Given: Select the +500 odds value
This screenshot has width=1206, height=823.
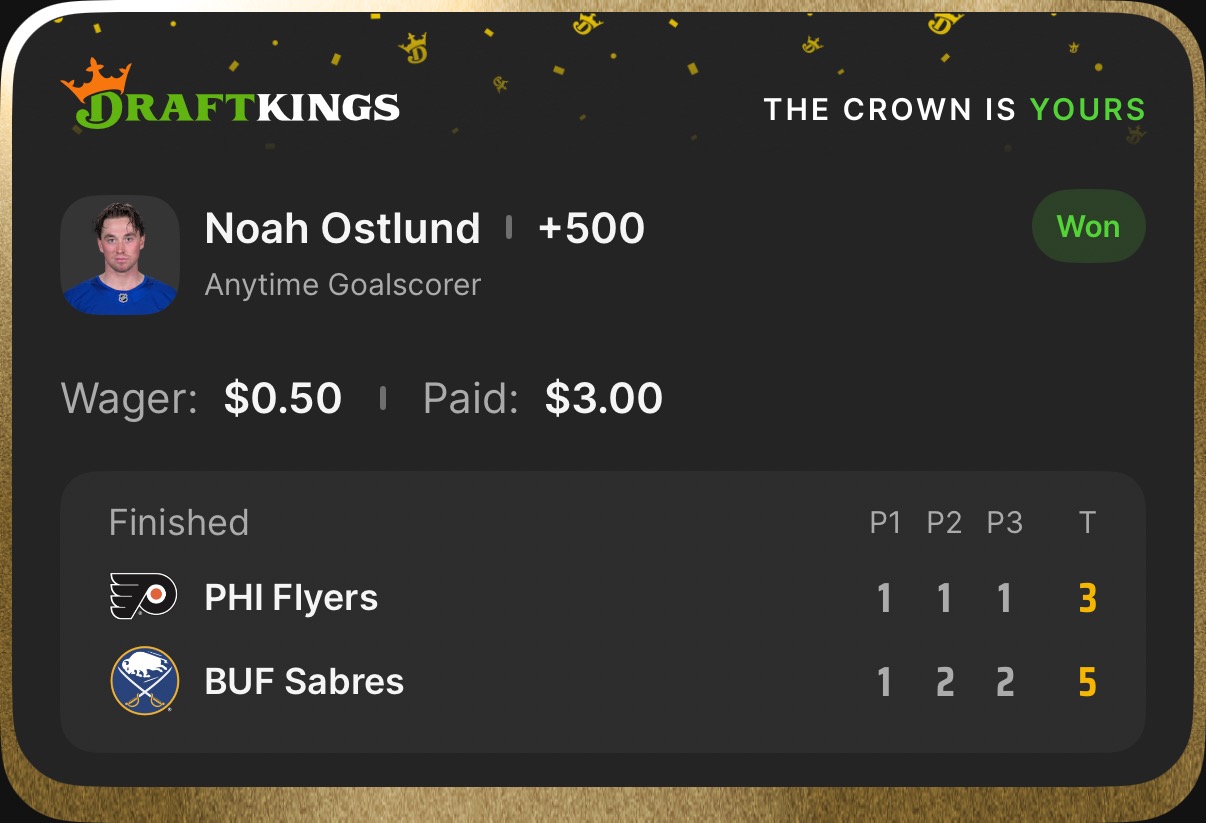Looking at the screenshot, I should 591,229.
